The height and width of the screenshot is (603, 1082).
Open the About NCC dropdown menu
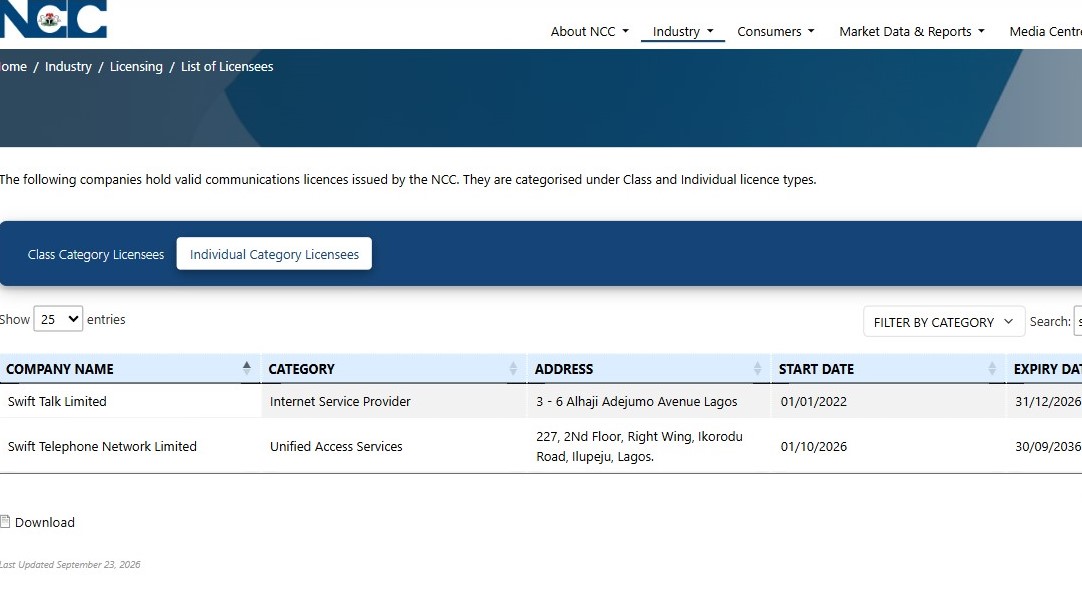tap(589, 32)
